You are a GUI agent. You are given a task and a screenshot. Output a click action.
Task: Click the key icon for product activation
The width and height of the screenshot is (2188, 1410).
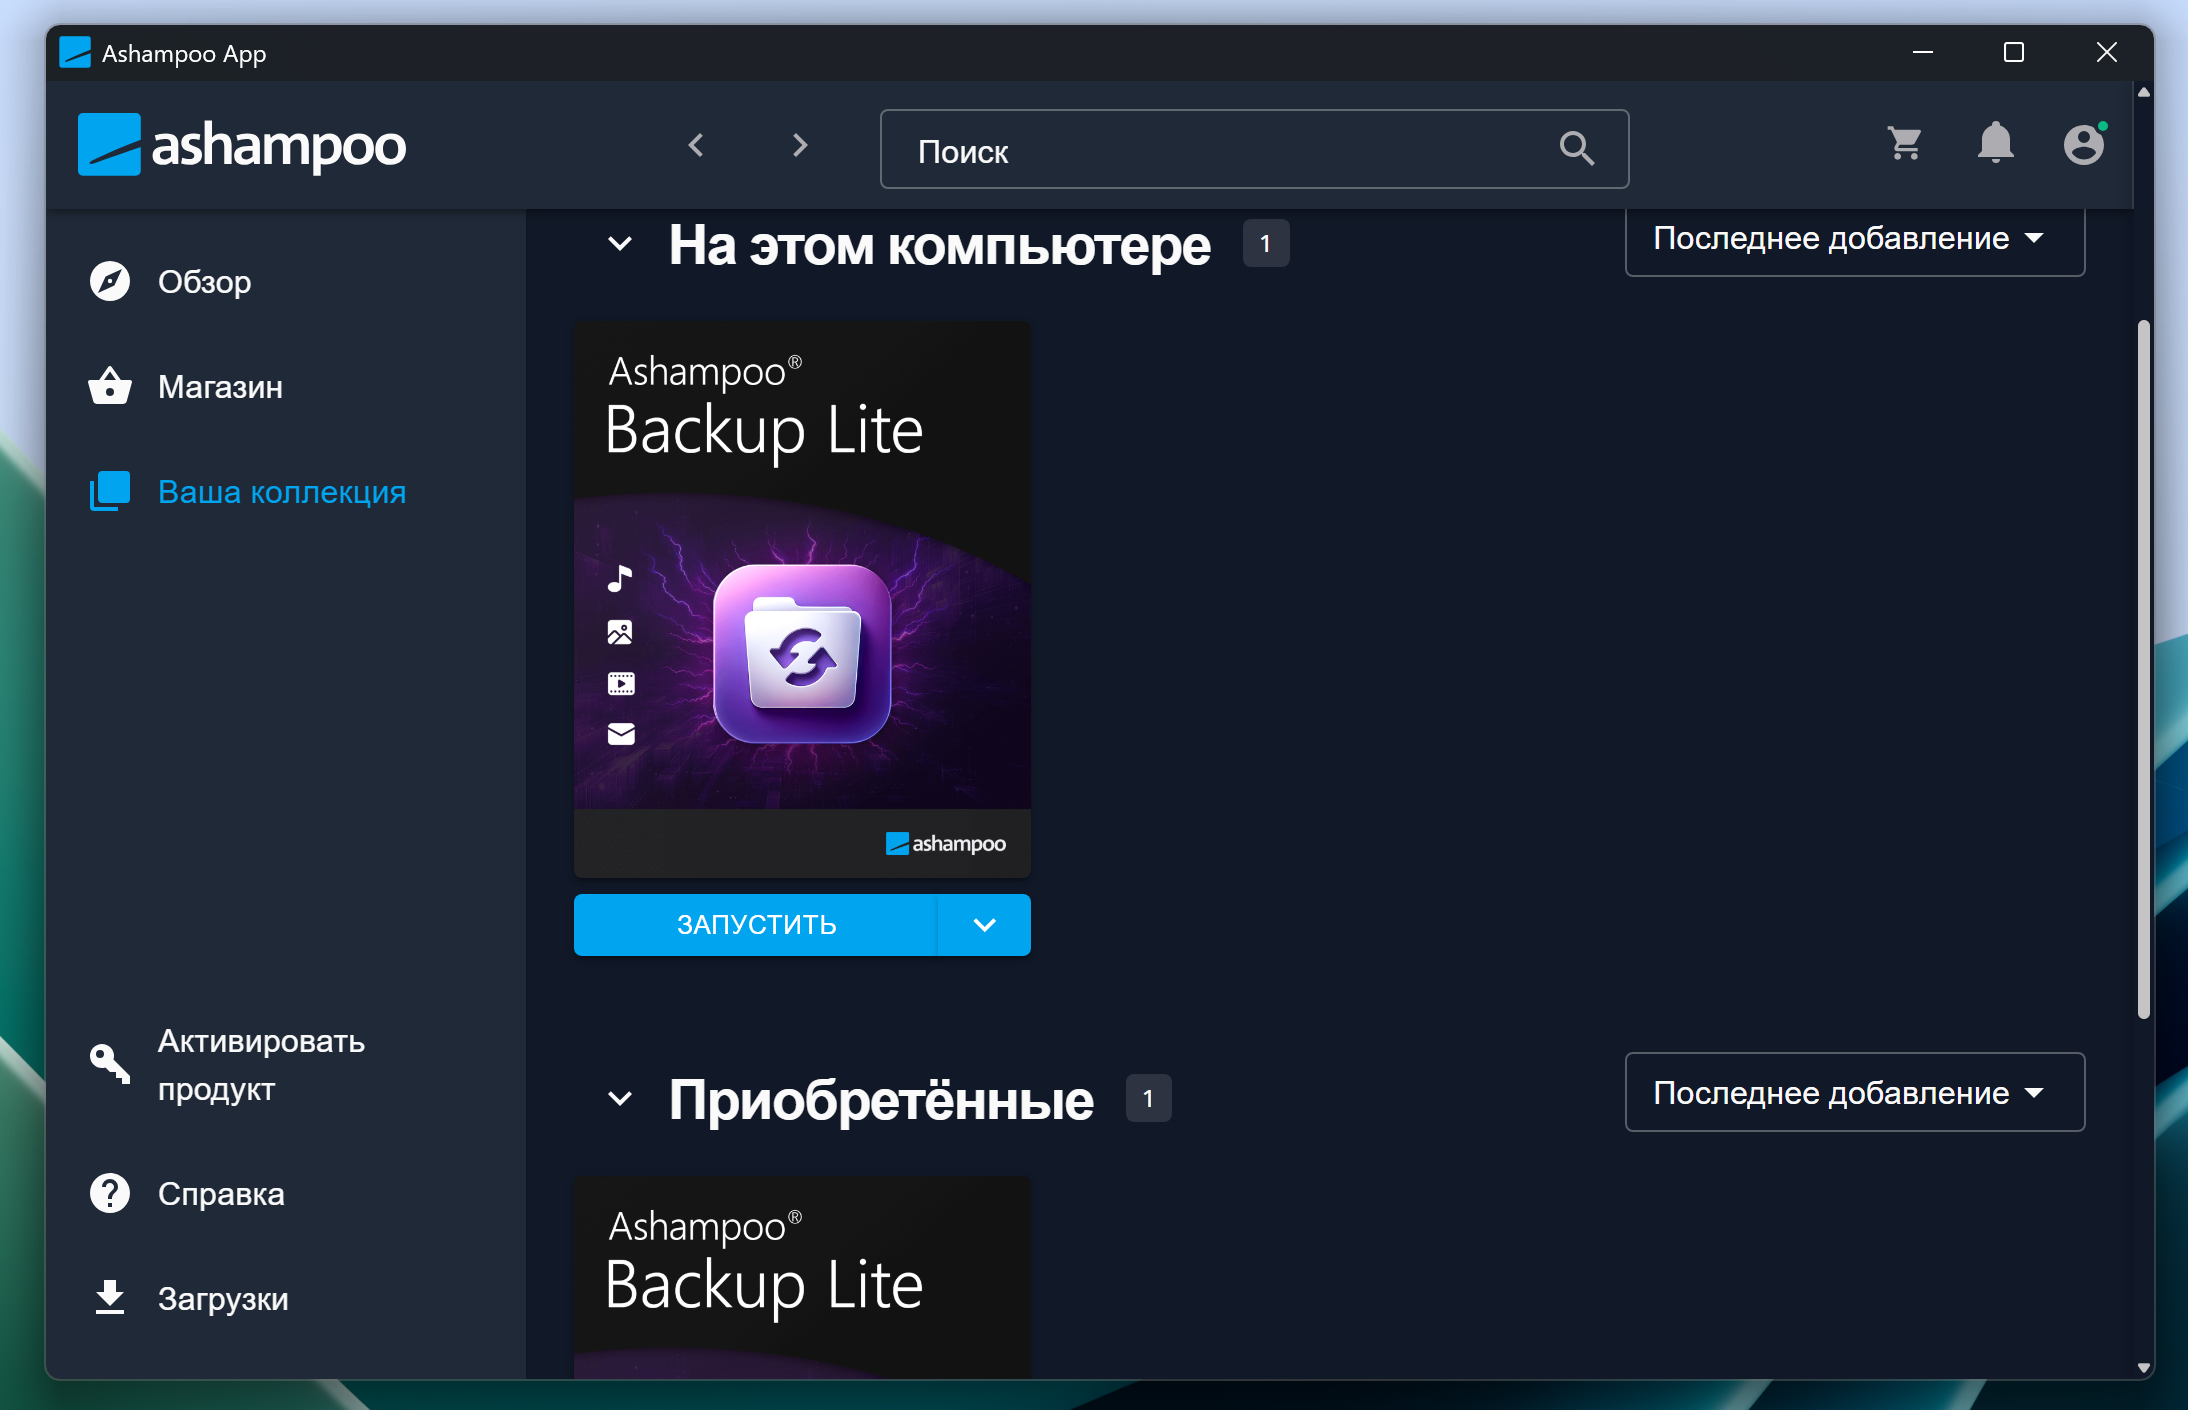[x=110, y=1064]
